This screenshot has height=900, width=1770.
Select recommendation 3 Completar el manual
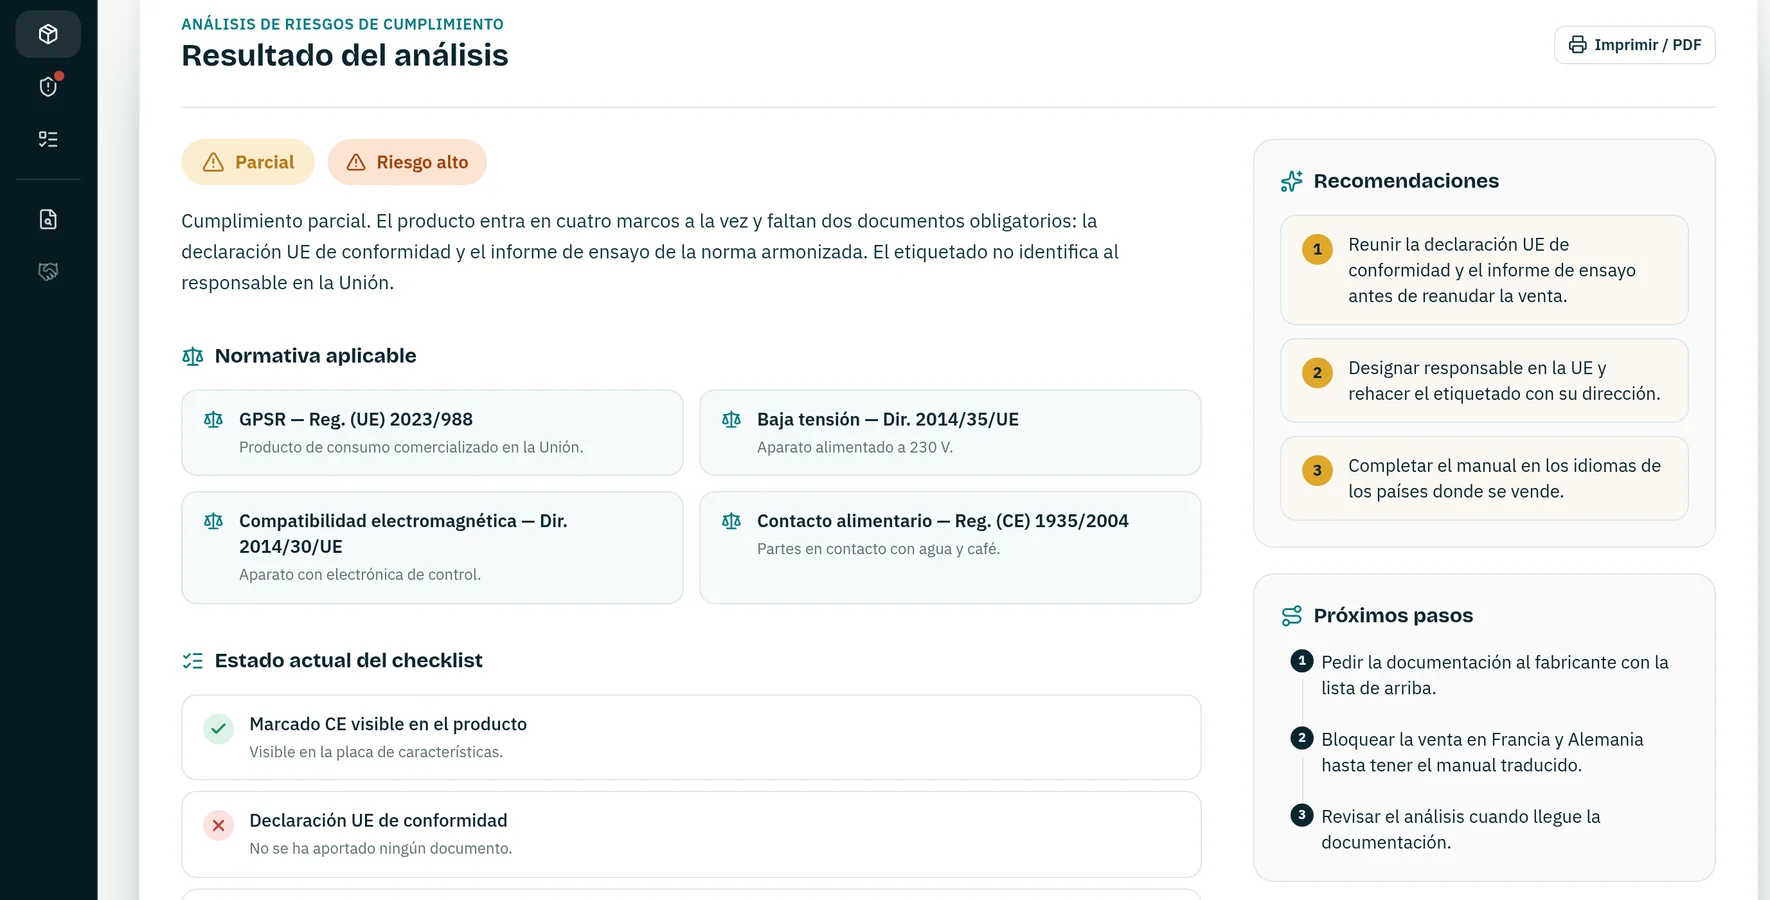click(x=1484, y=478)
